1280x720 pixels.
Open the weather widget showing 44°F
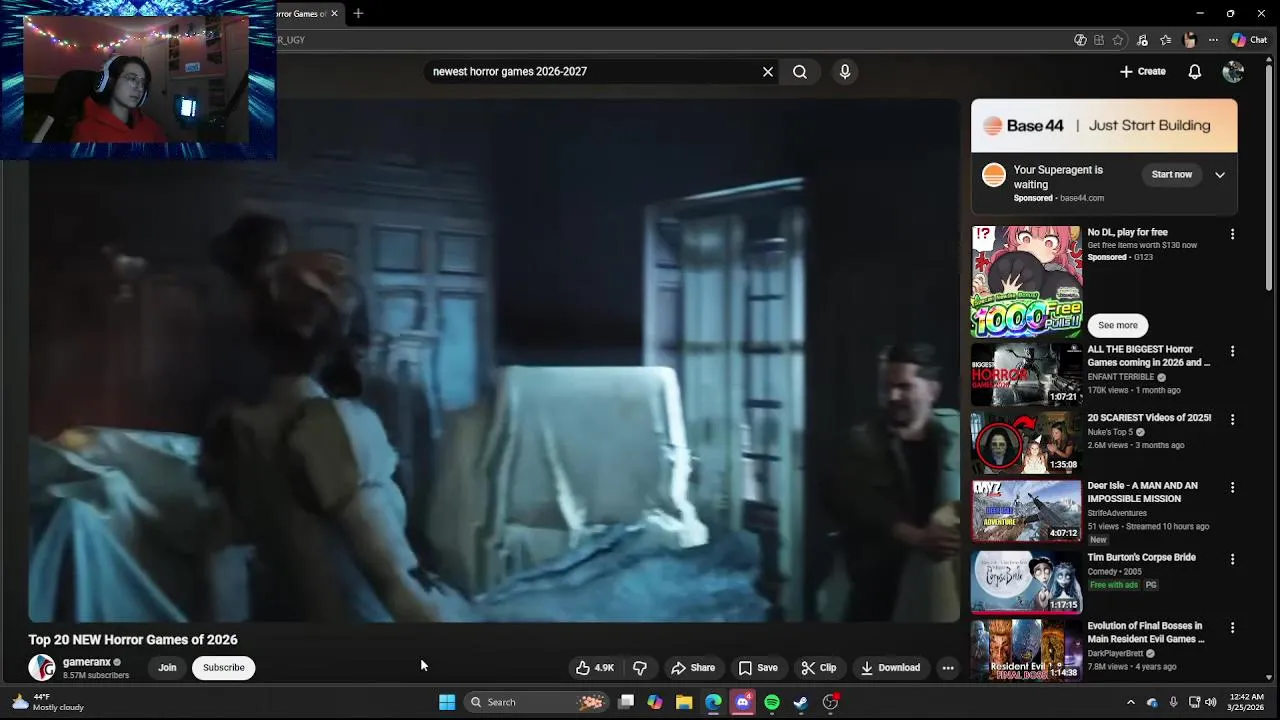[x=48, y=702]
